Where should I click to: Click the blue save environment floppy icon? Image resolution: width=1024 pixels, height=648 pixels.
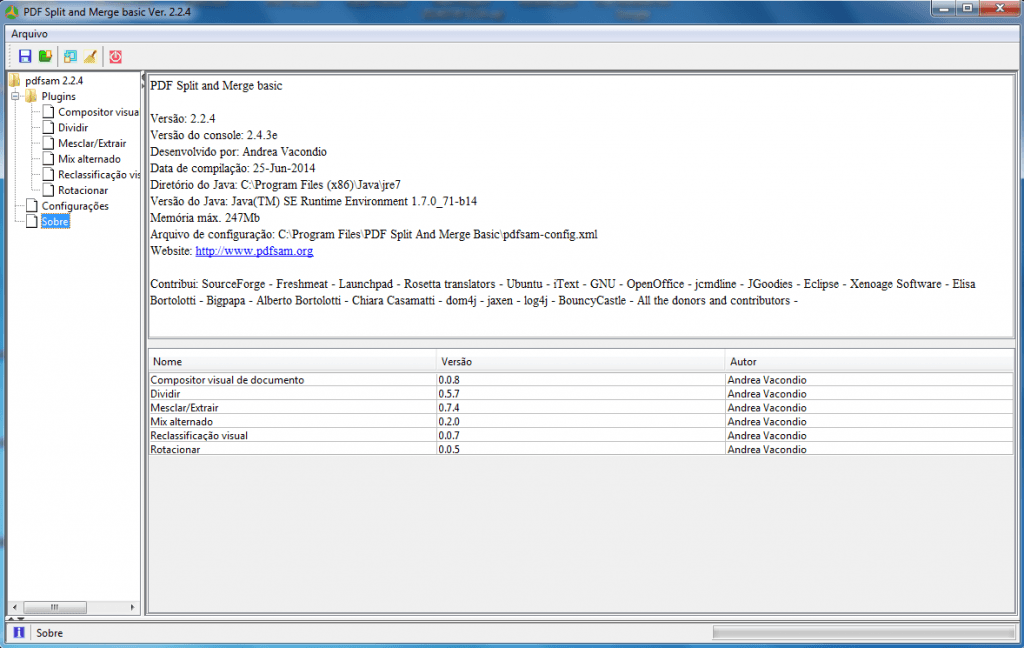click(x=25, y=56)
